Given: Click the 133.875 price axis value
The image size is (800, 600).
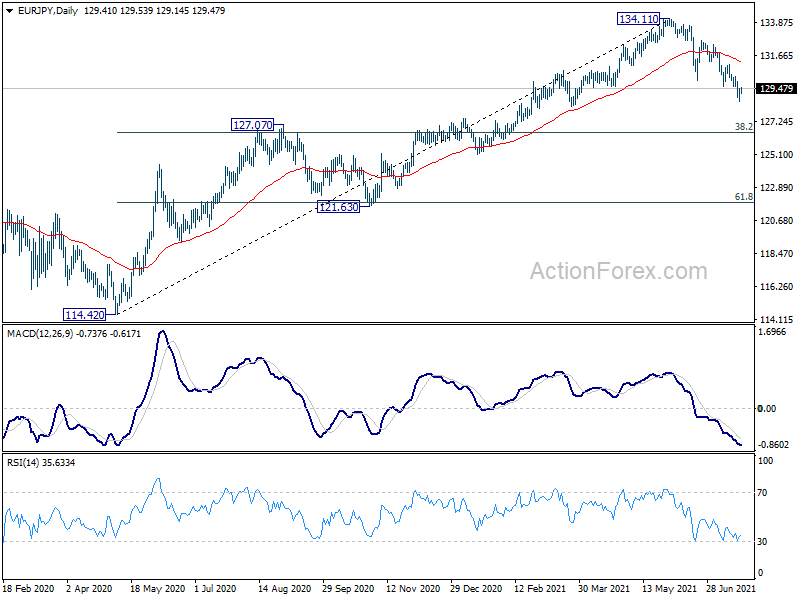Looking at the screenshot, I should point(777,22).
